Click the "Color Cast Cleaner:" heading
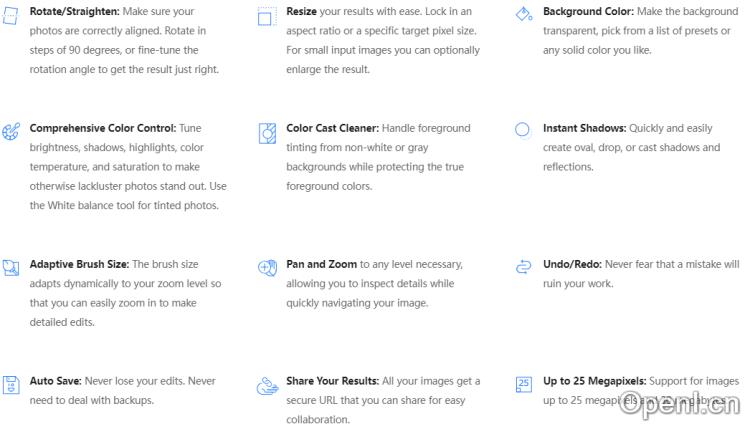750x424 pixels. click(x=332, y=129)
